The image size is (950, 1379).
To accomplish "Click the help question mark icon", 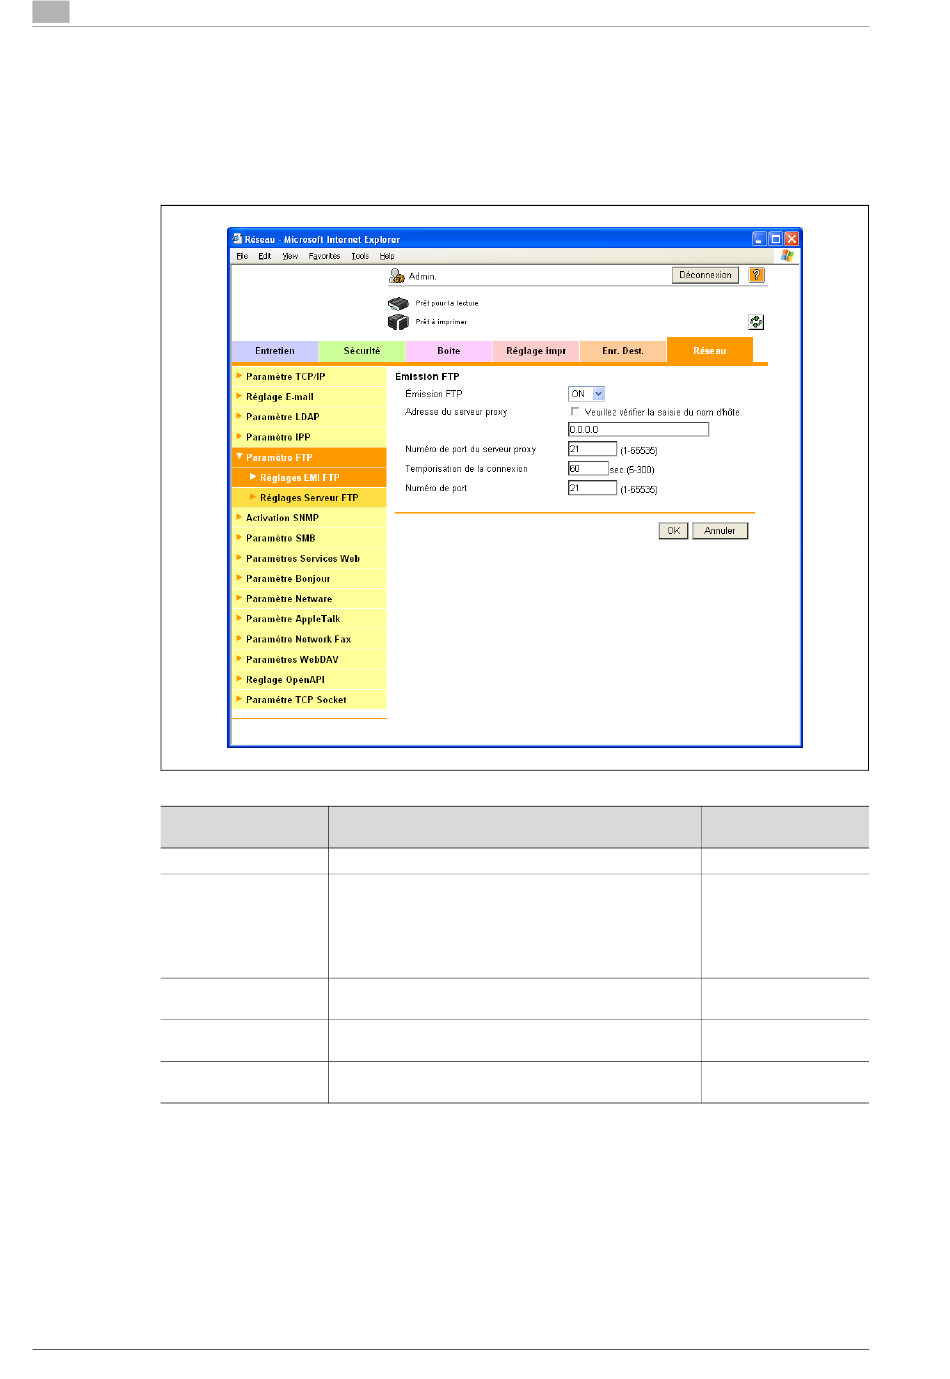I will tap(757, 275).
